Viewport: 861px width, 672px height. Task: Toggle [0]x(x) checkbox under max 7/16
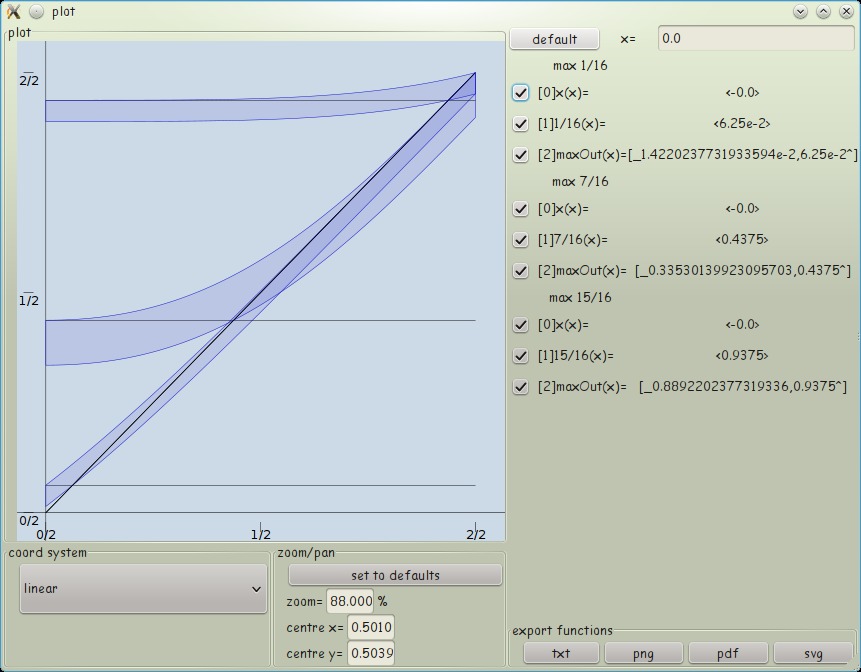click(x=521, y=209)
